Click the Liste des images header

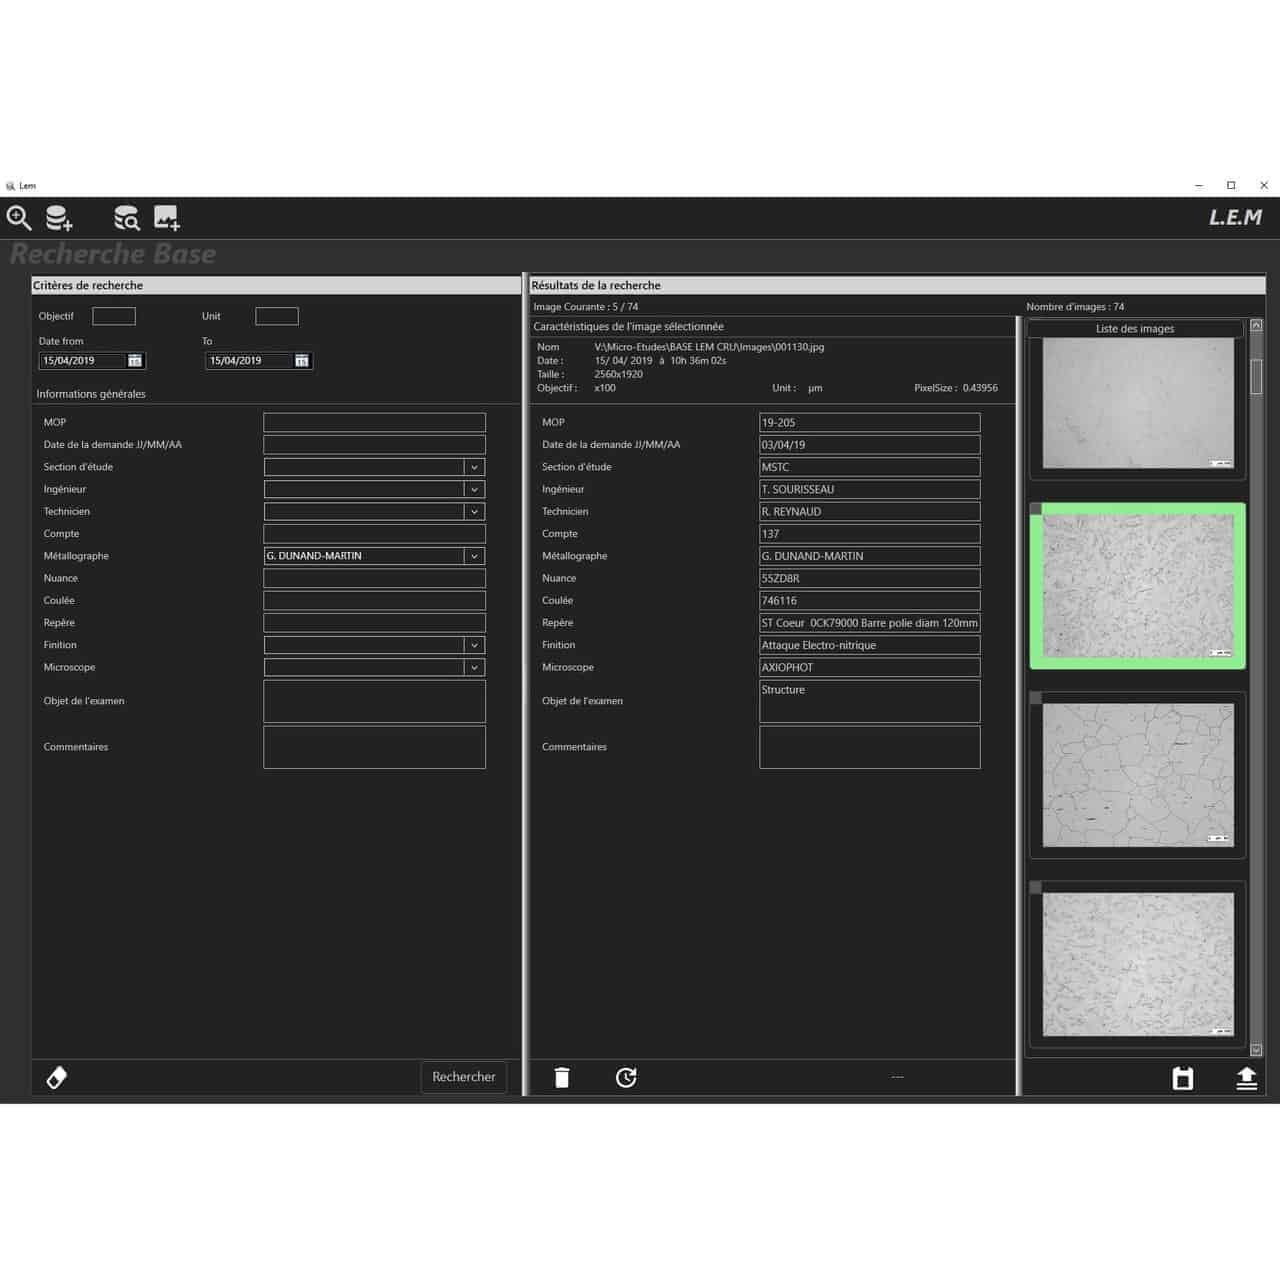click(1135, 328)
